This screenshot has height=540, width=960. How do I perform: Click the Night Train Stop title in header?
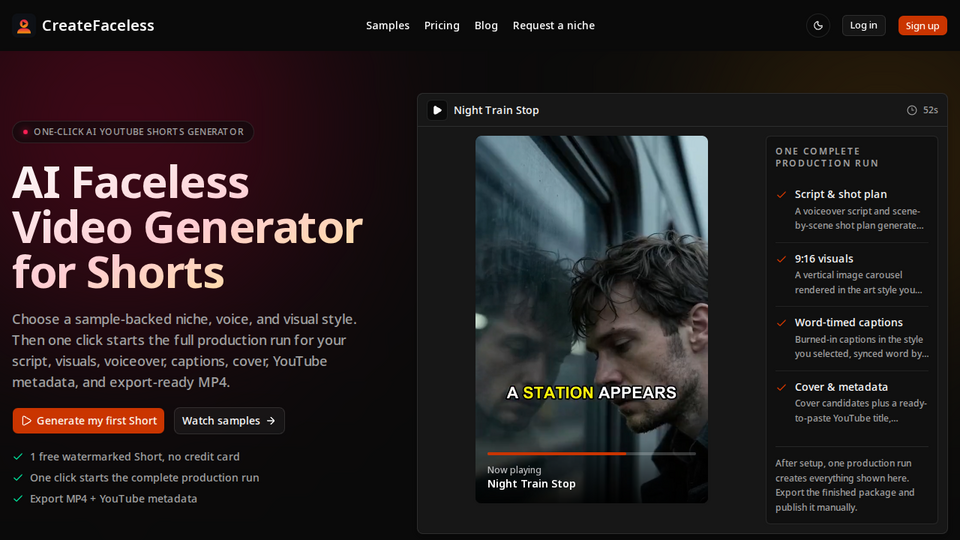pos(496,110)
